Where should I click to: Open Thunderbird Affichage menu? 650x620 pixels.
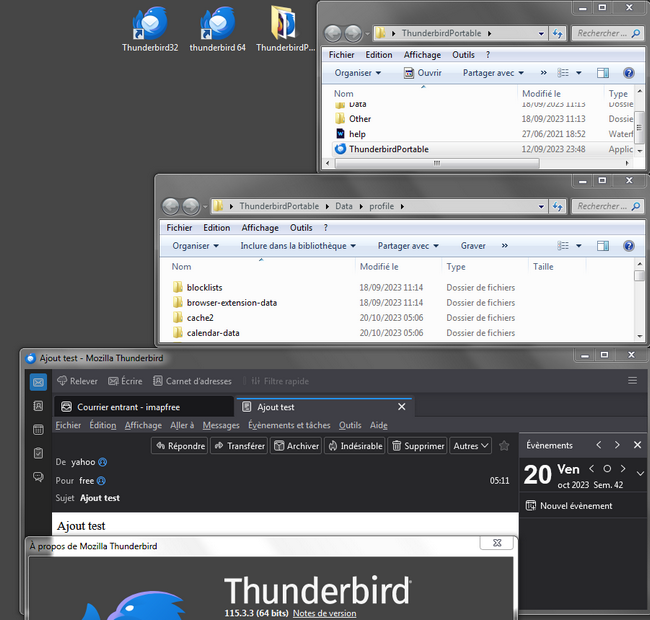(143, 425)
